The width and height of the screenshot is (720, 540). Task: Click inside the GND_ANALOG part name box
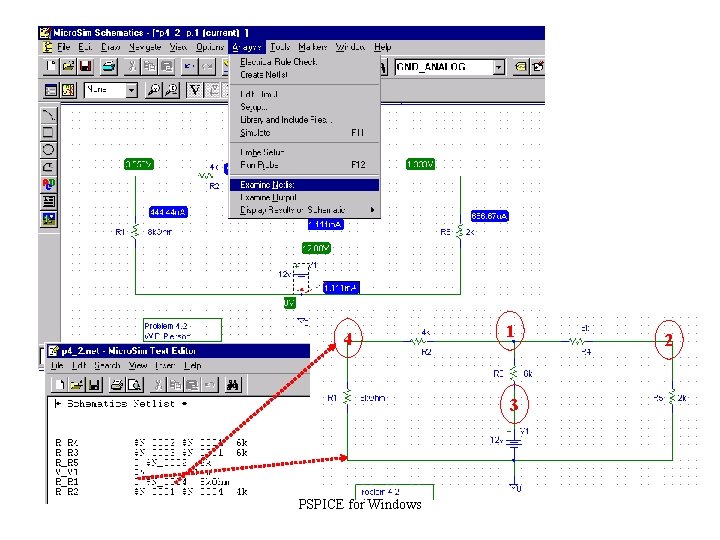click(444, 68)
